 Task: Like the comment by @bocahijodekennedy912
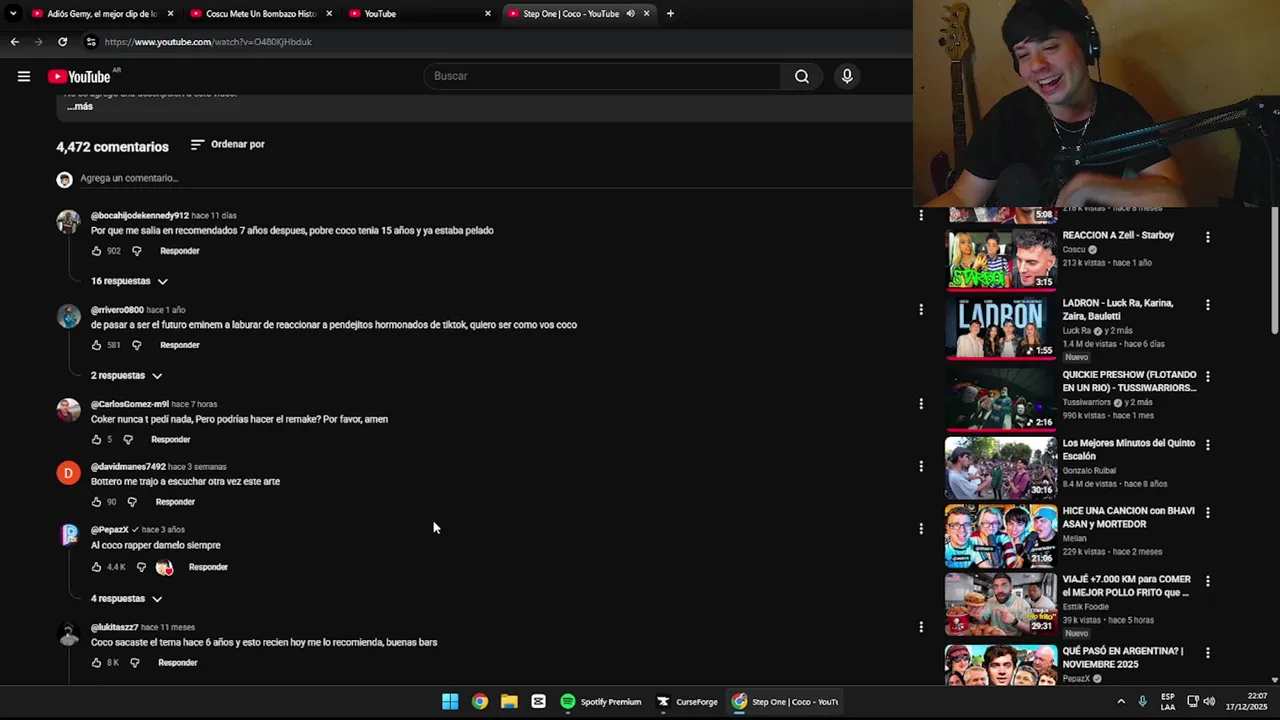pyautogui.click(x=97, y=251)
